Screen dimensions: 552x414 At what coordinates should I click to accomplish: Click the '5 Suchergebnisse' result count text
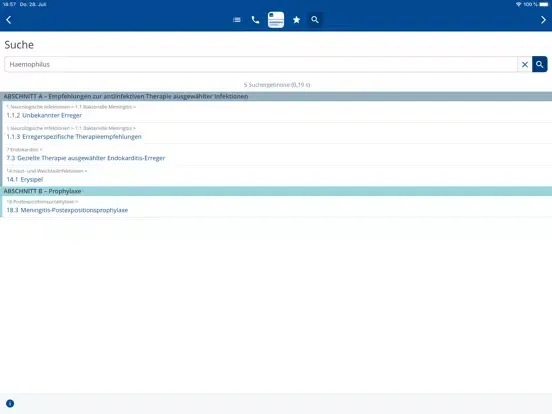277,85
